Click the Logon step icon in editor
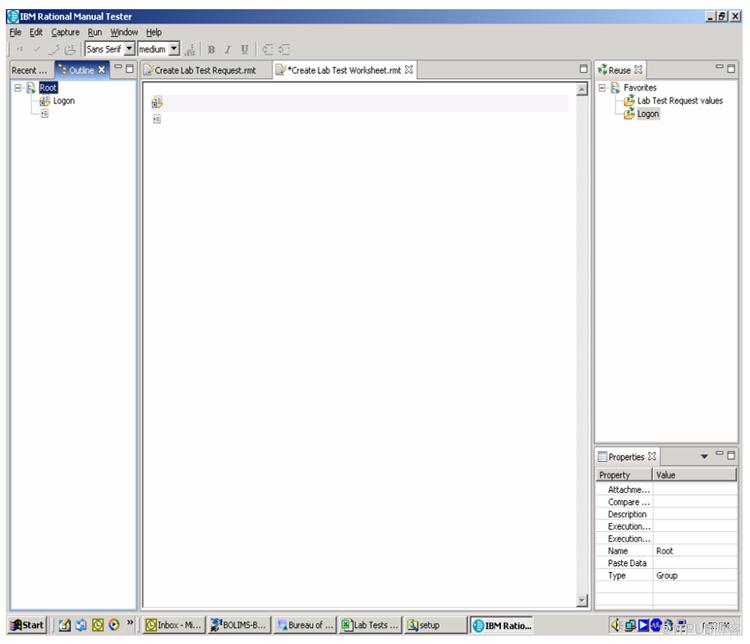Viewport: 750px width, 644px height. [157, 102]
